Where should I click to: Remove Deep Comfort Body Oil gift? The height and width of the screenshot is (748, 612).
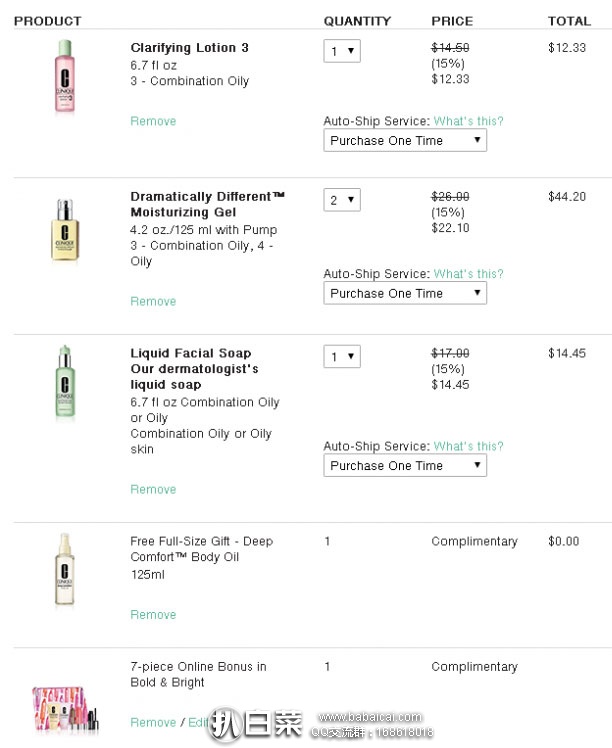(x=153, y=615)
